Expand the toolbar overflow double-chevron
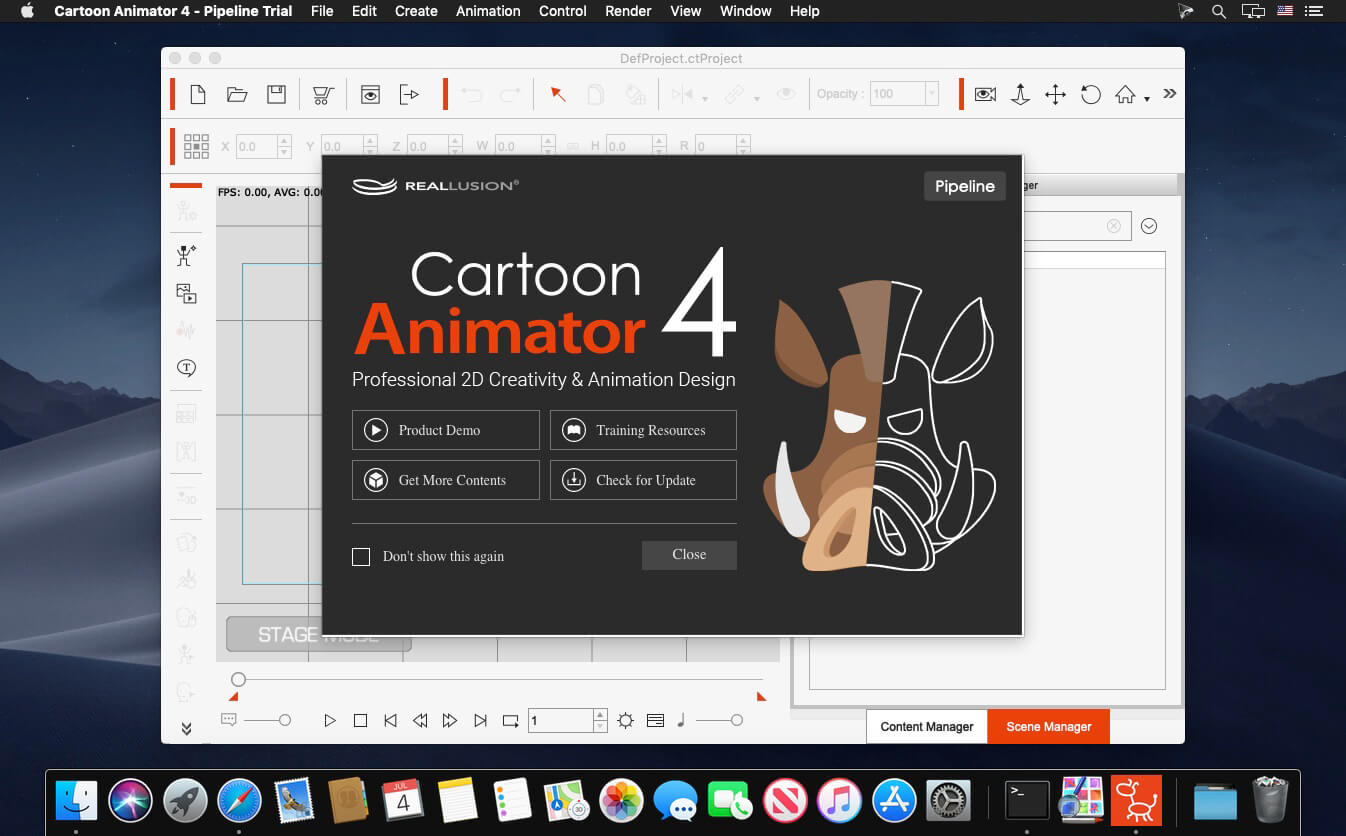1346x836 pixels. [x=1169, y=94]
